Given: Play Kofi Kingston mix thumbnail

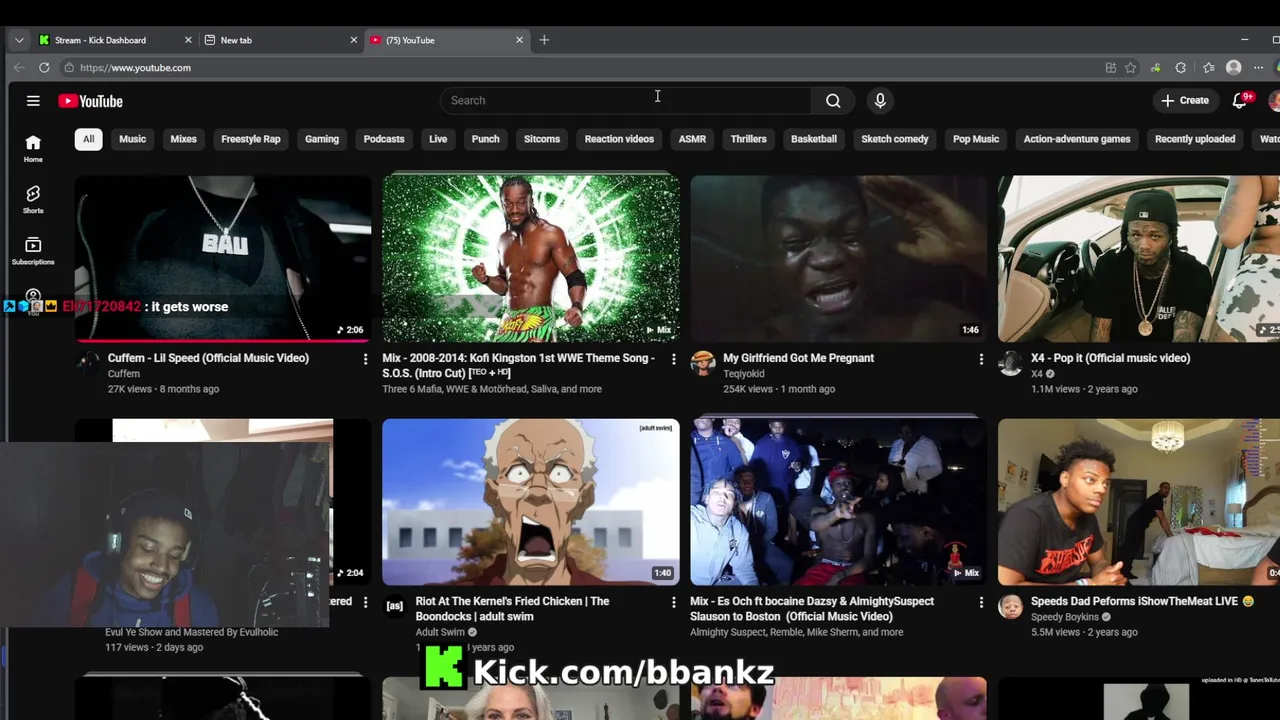Looking at the screenshot, I should pyautogui.click(x=530, y=259).
